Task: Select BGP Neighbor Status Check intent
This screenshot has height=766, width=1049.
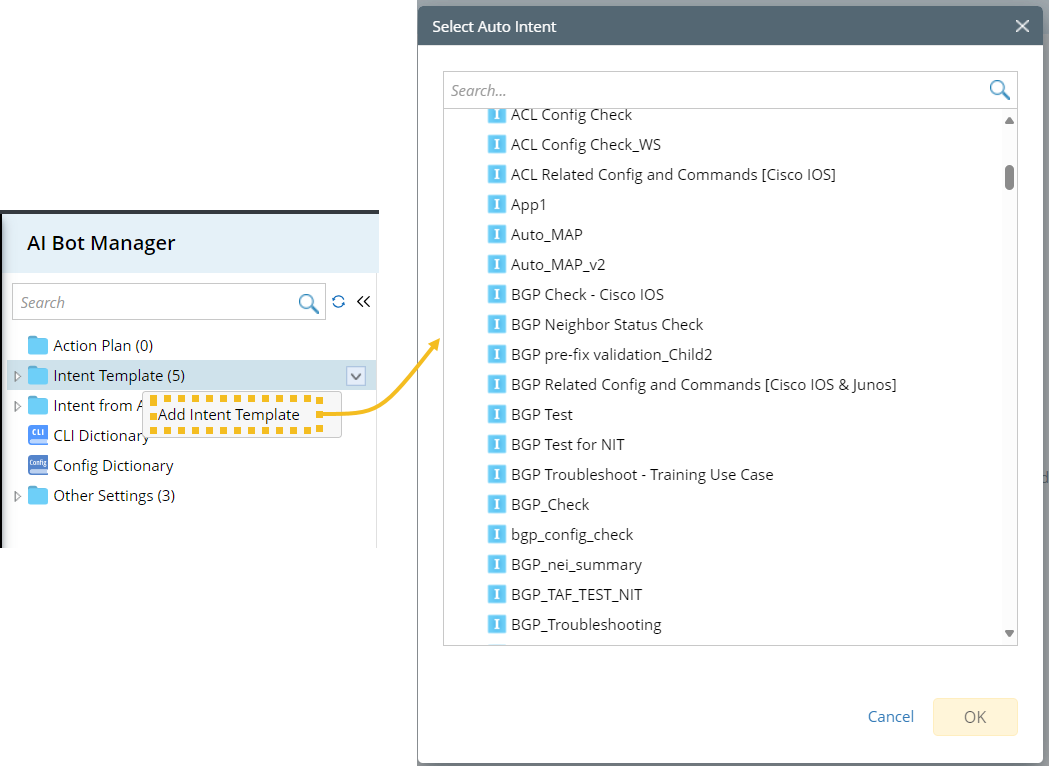Action: pos(606,324)
